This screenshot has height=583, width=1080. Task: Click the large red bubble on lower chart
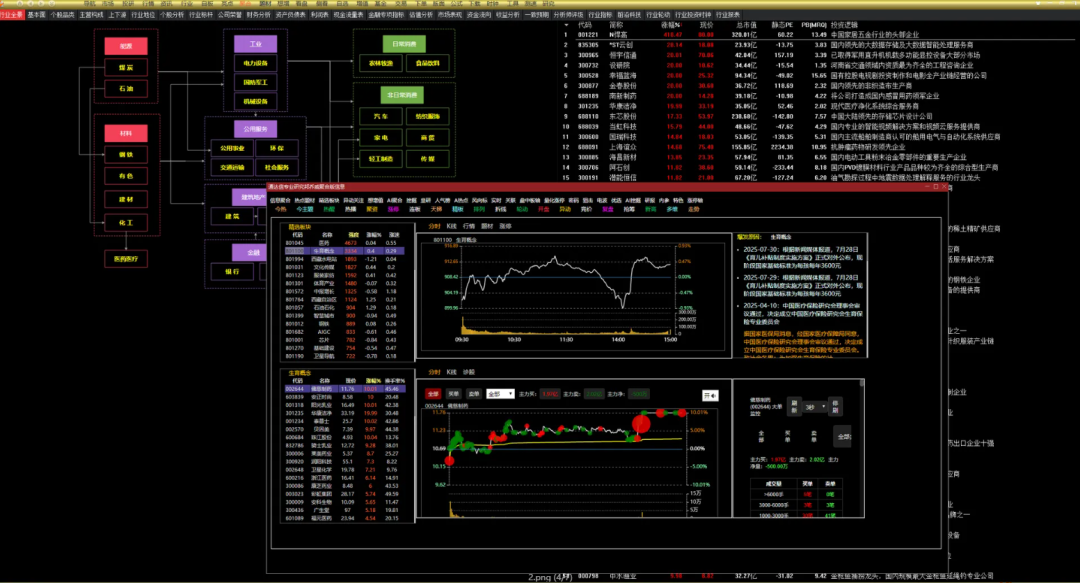click(641, 424)
